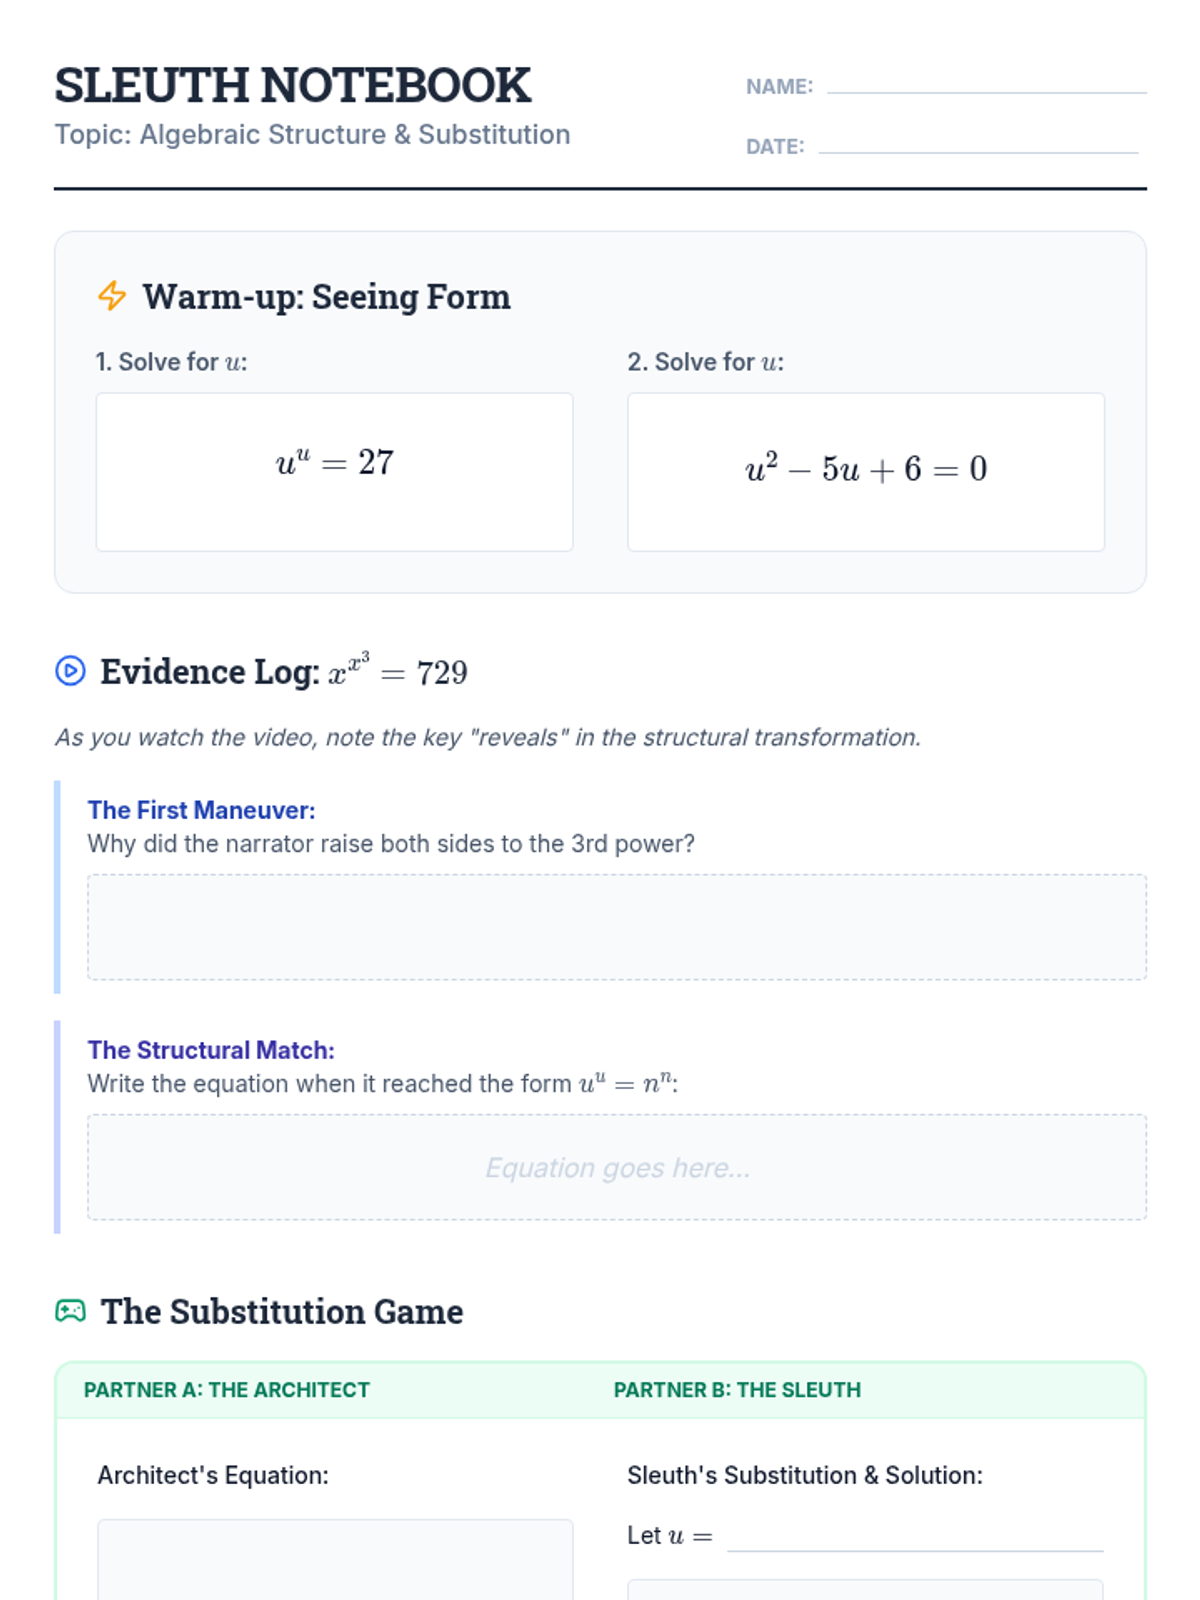
Task: Click the 'Warm-up: Seeing Form' heading
Action: pos(326,297)
